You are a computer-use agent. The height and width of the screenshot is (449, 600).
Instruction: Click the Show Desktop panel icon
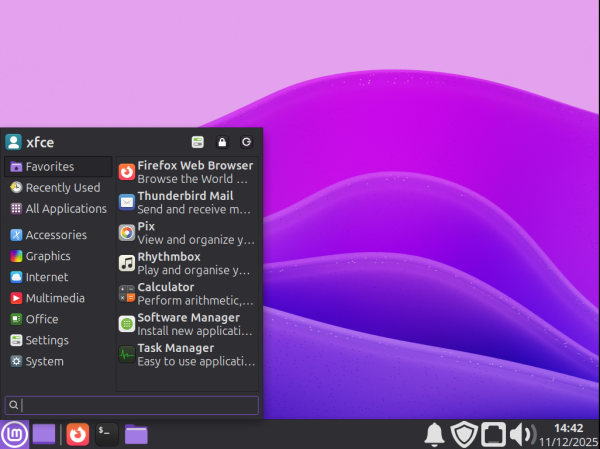pos(44,434)
